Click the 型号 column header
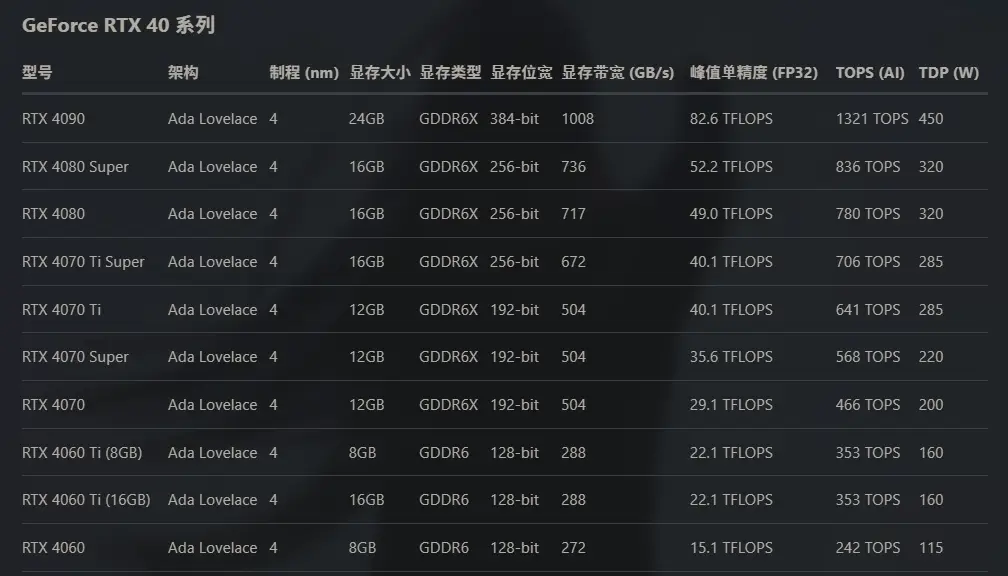 [37, 73]
